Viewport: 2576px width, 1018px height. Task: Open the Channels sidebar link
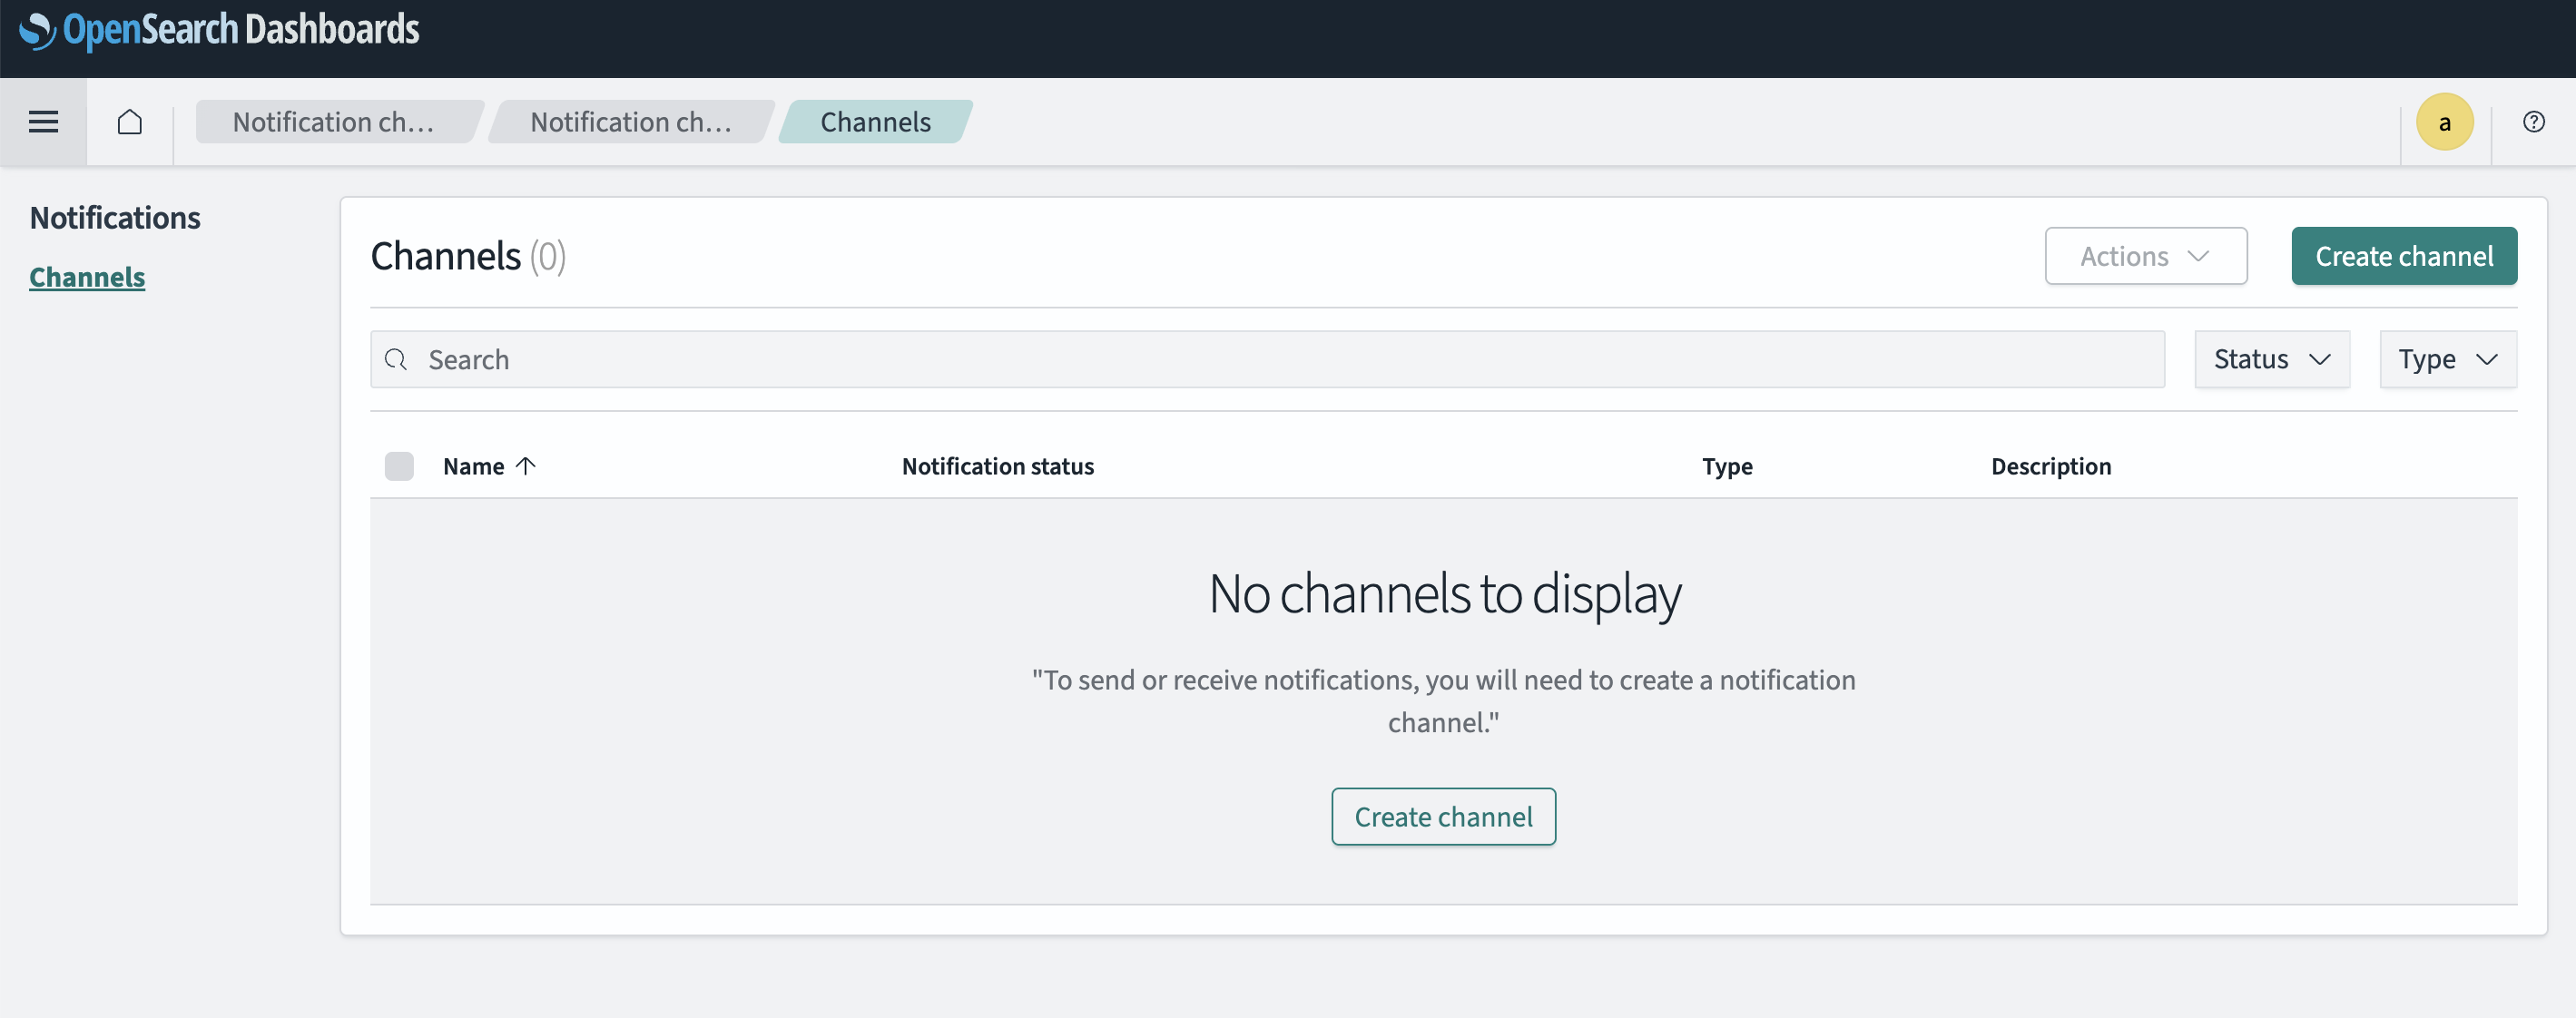87,277
